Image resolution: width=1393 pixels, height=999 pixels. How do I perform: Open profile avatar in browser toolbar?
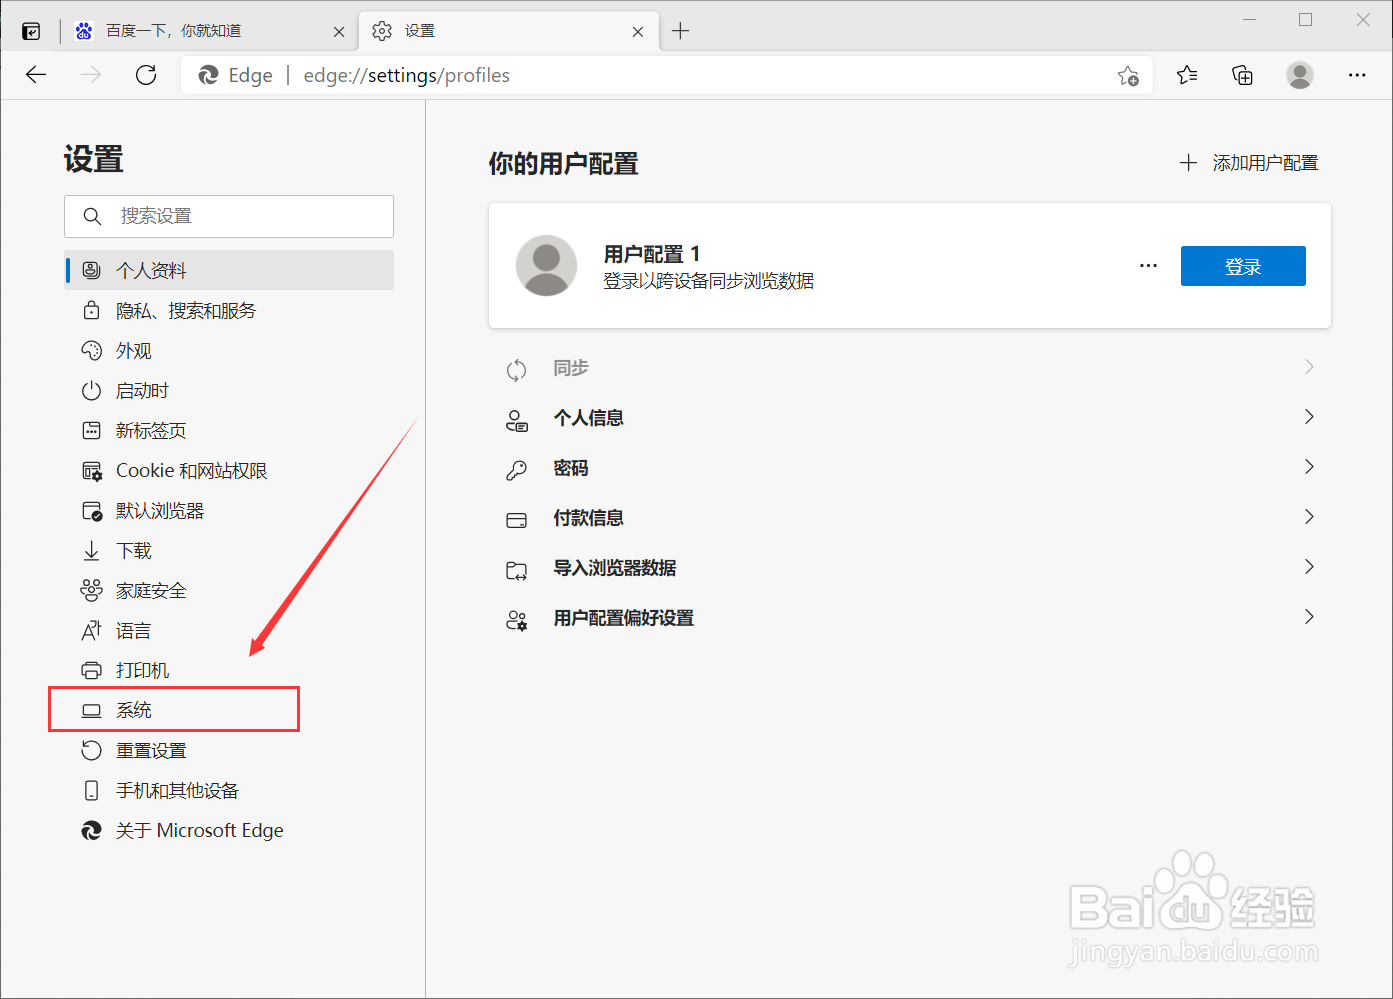tap(1300, 75)
